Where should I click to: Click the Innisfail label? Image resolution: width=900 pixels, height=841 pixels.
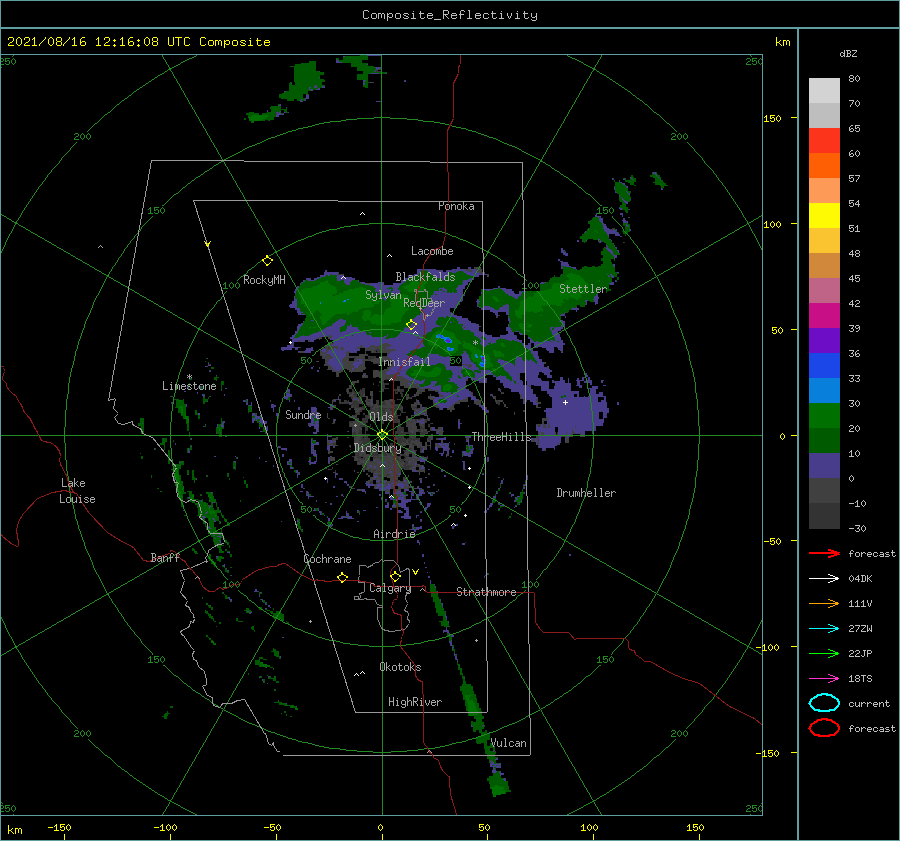point(404,362)
